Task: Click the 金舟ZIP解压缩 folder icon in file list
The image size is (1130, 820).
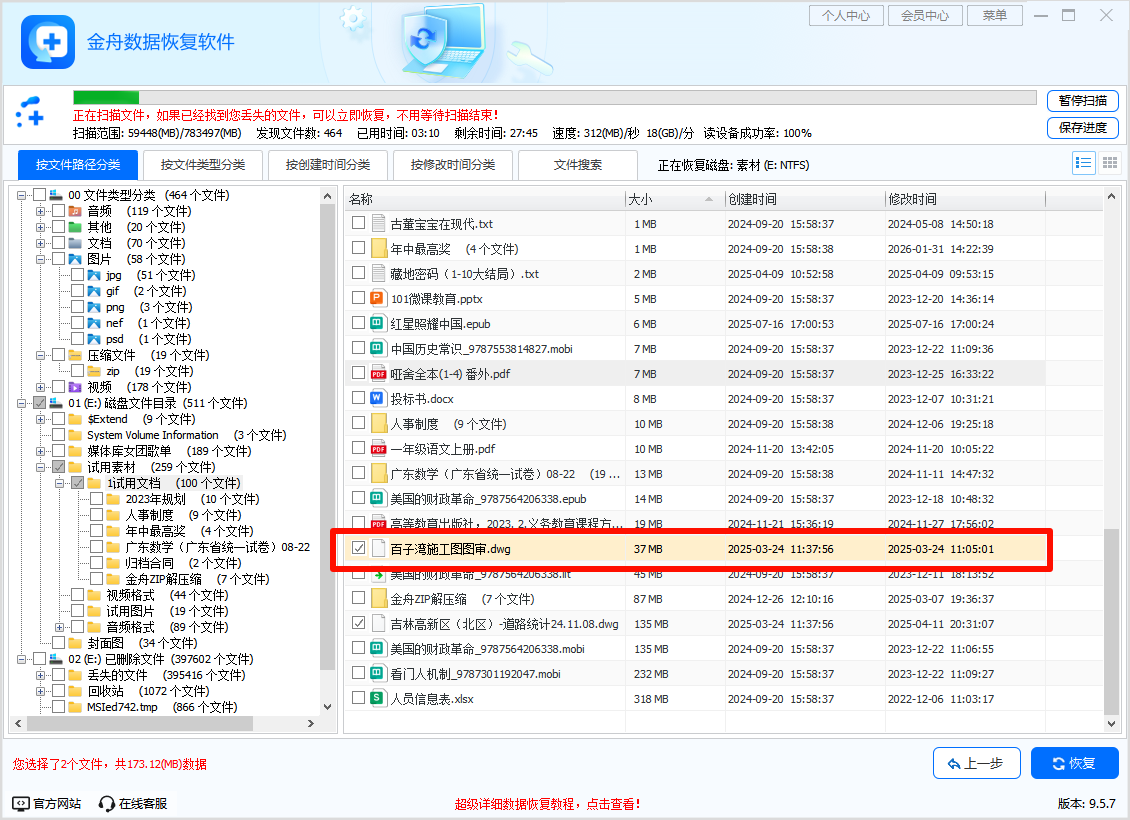Action: [x=379, y=599]
